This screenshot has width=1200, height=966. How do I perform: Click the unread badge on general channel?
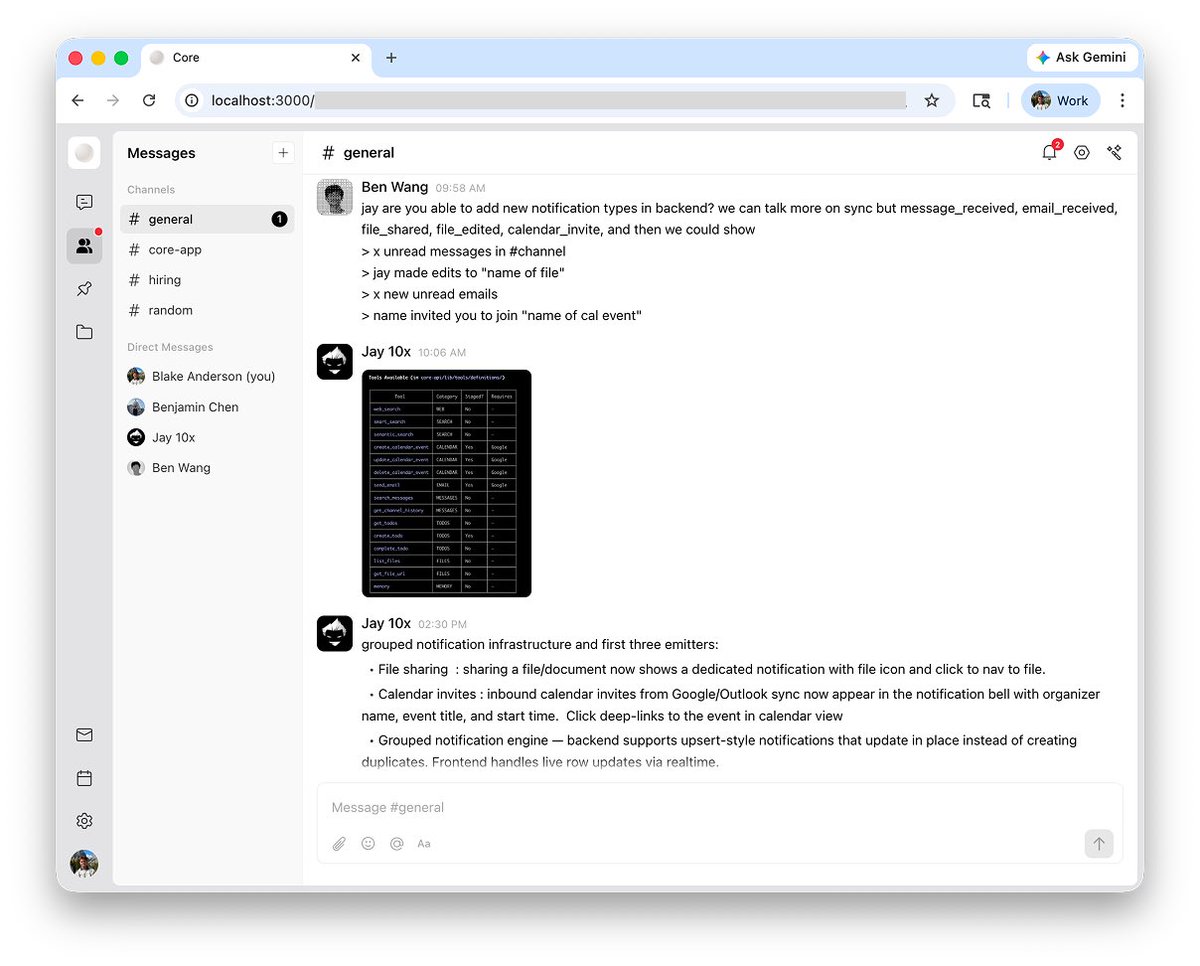pos(279,219)
